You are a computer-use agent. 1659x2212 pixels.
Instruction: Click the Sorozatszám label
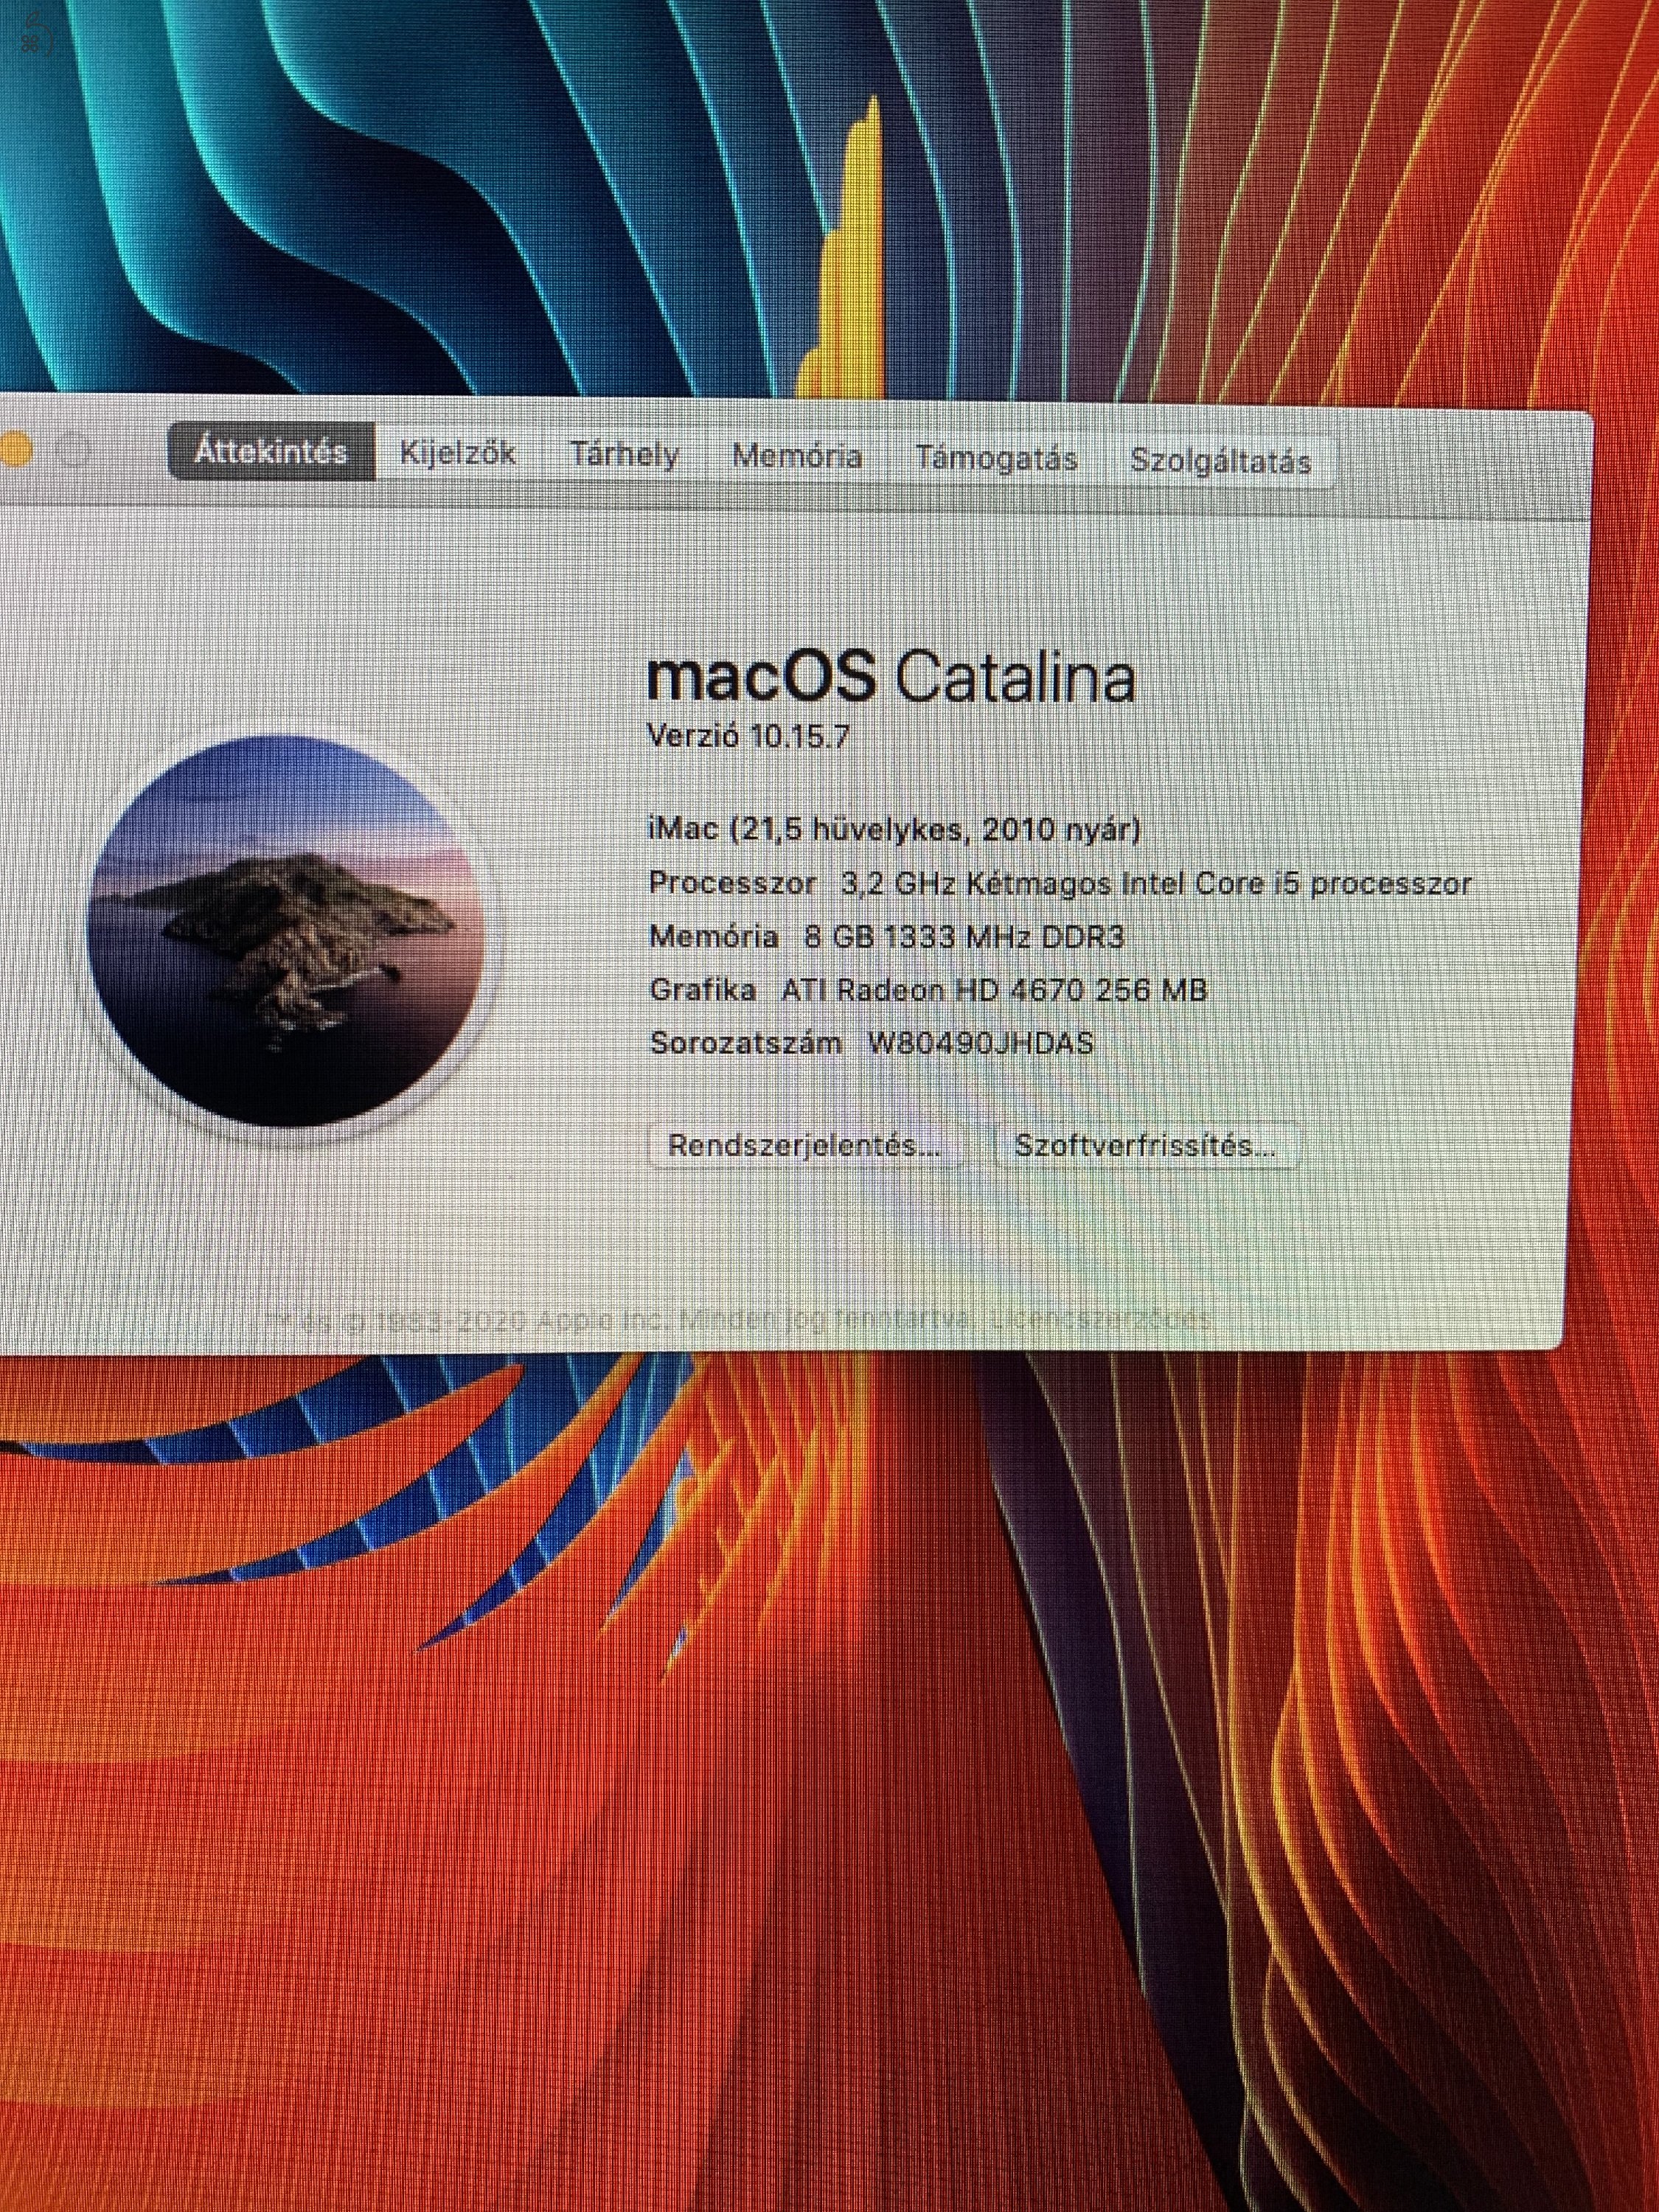pos(746,1043)
